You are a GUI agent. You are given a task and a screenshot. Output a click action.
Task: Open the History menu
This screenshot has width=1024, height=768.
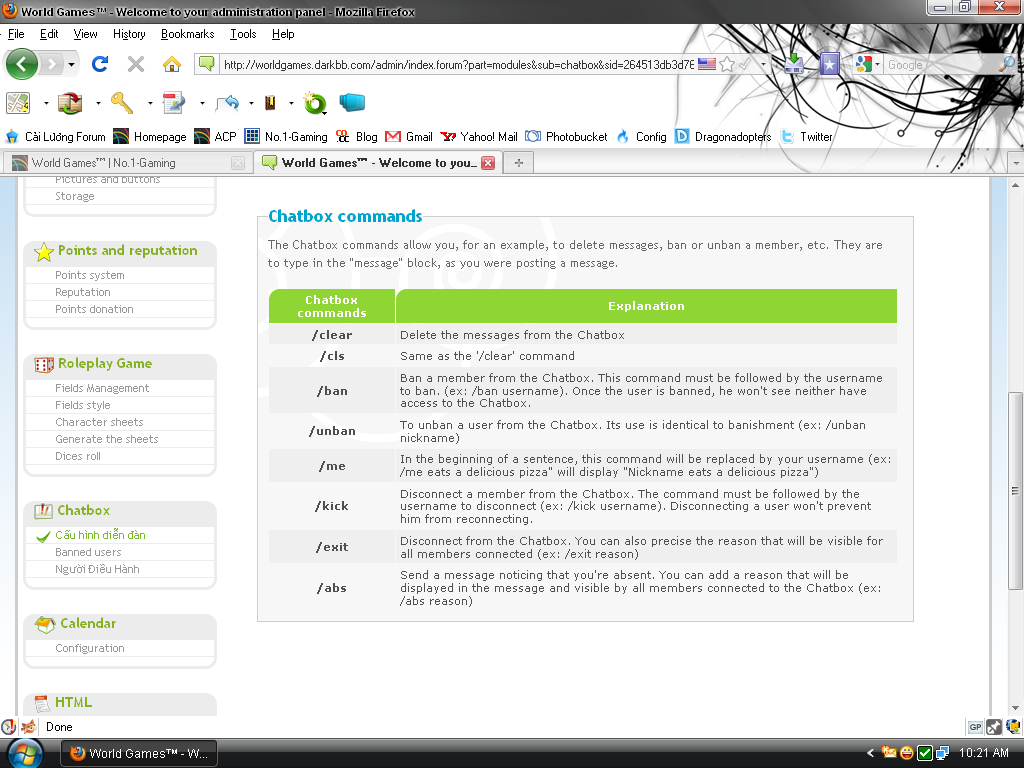coord(129,34)
